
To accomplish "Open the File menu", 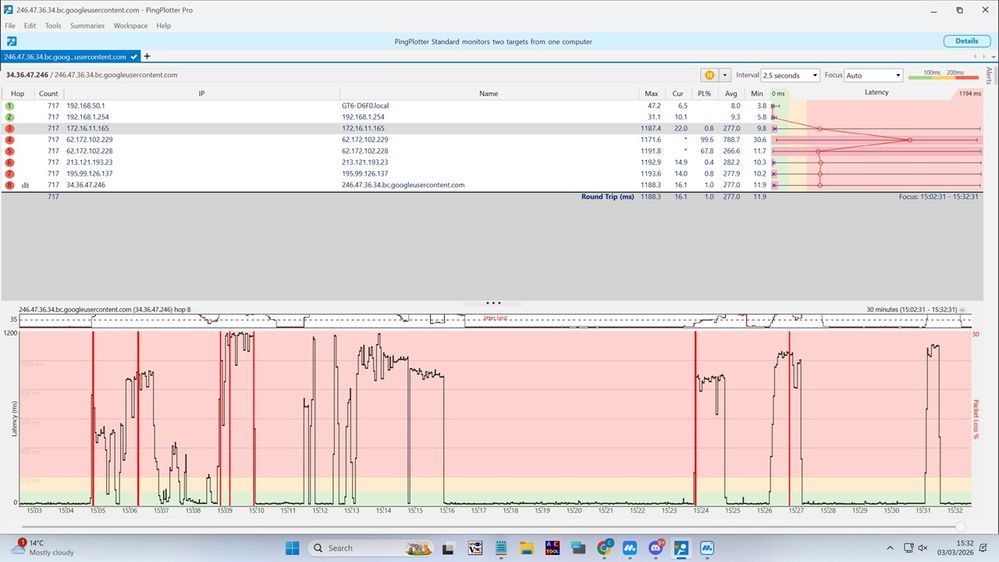I will (x=10, y=25).
